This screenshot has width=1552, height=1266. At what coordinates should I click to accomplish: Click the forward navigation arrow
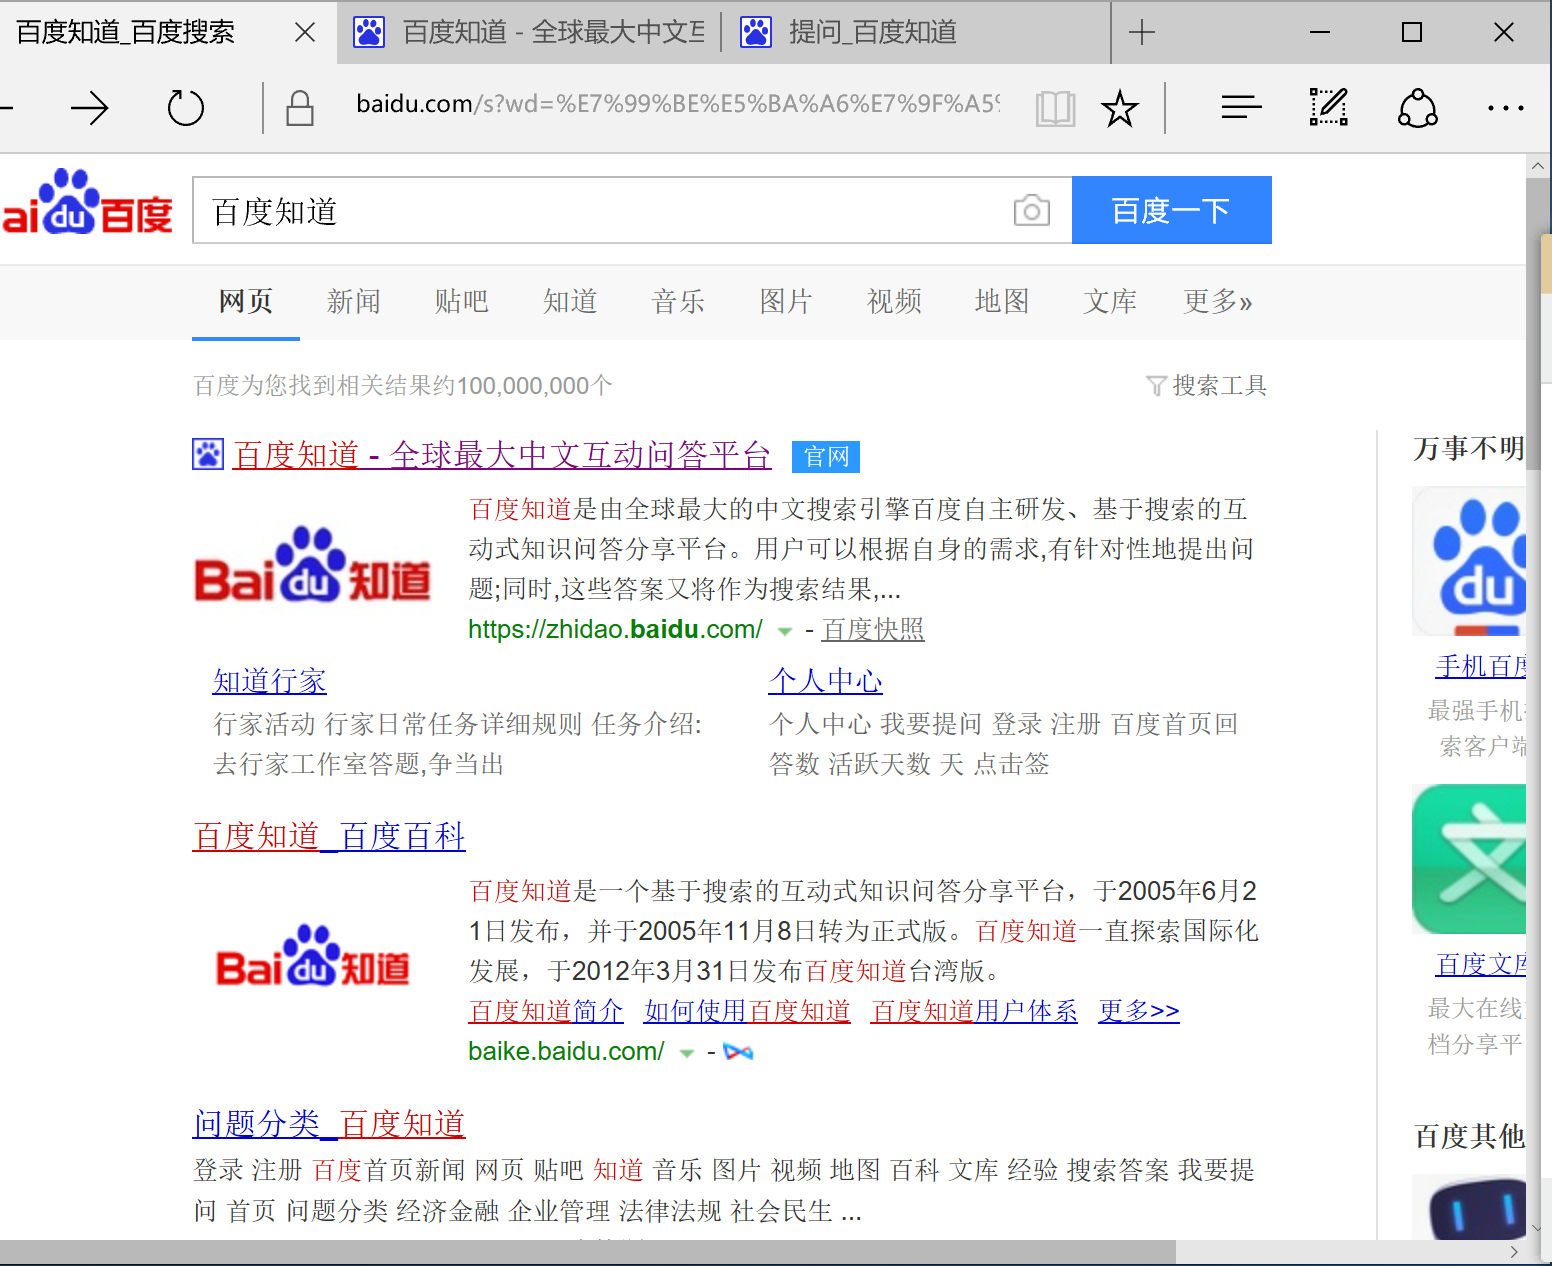[89, 108]
